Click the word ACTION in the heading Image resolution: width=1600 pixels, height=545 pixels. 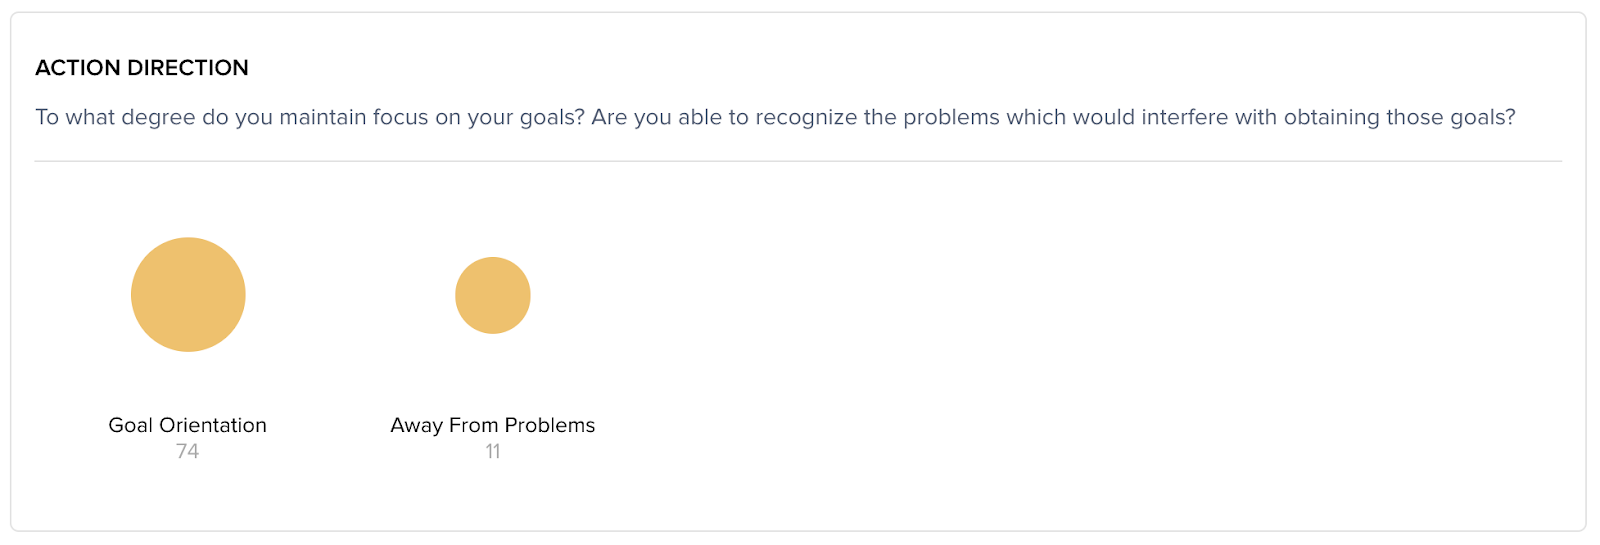coord(77,68)
